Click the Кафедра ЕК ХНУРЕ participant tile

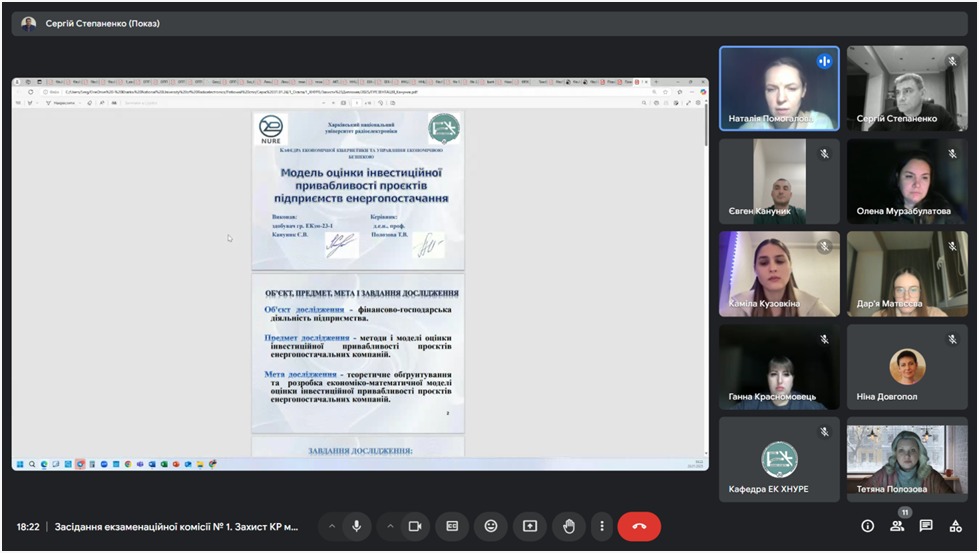pyautogui.click(x=779, y=458)
